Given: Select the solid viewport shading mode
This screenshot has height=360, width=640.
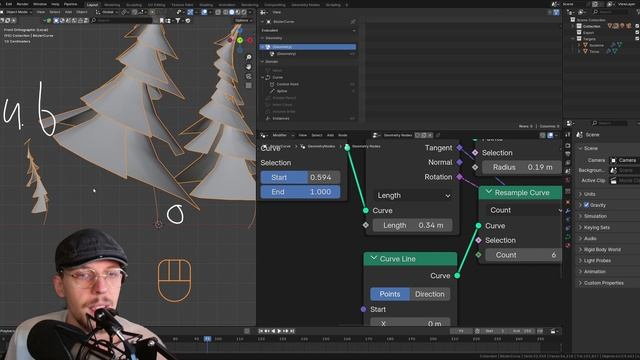Looking at the screenshot, I should [x=231, y=12].
